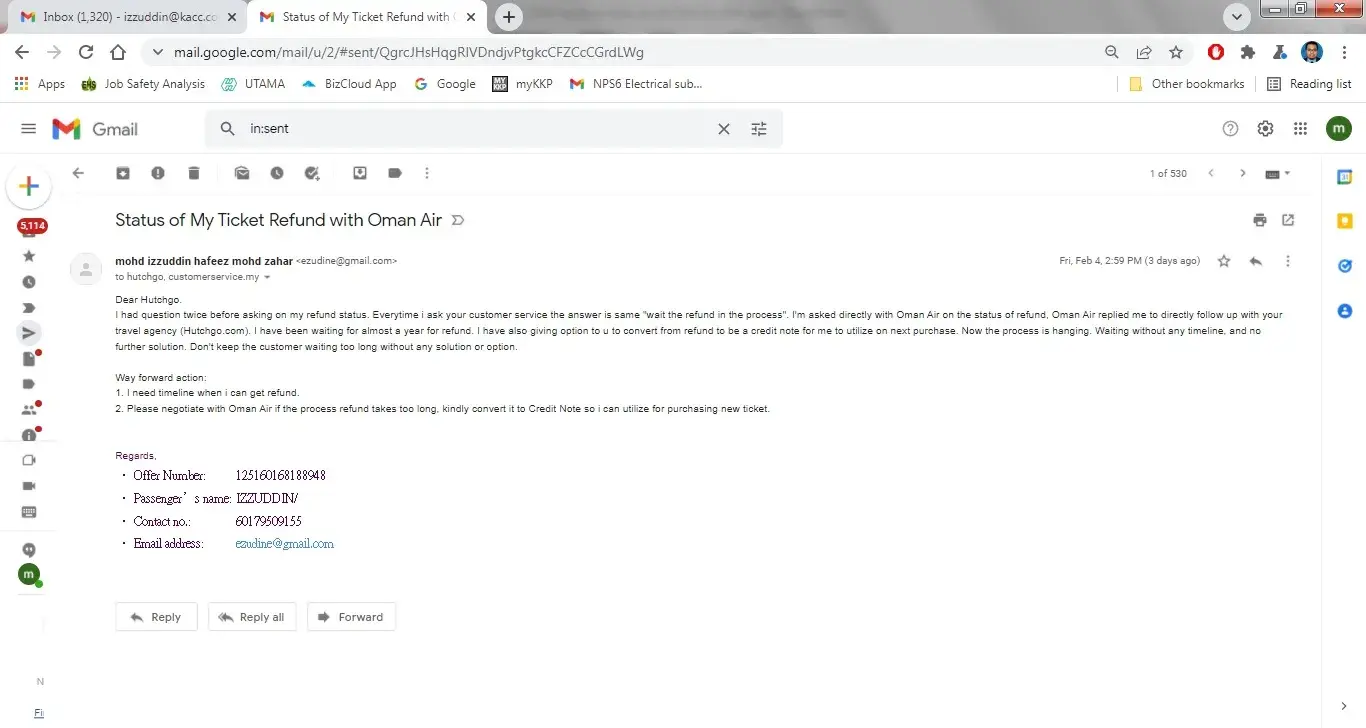Archive this email with the archive icon
The height and width of the screenshot is (728, 1366).
pyautogui.click(x=122, y=173)
